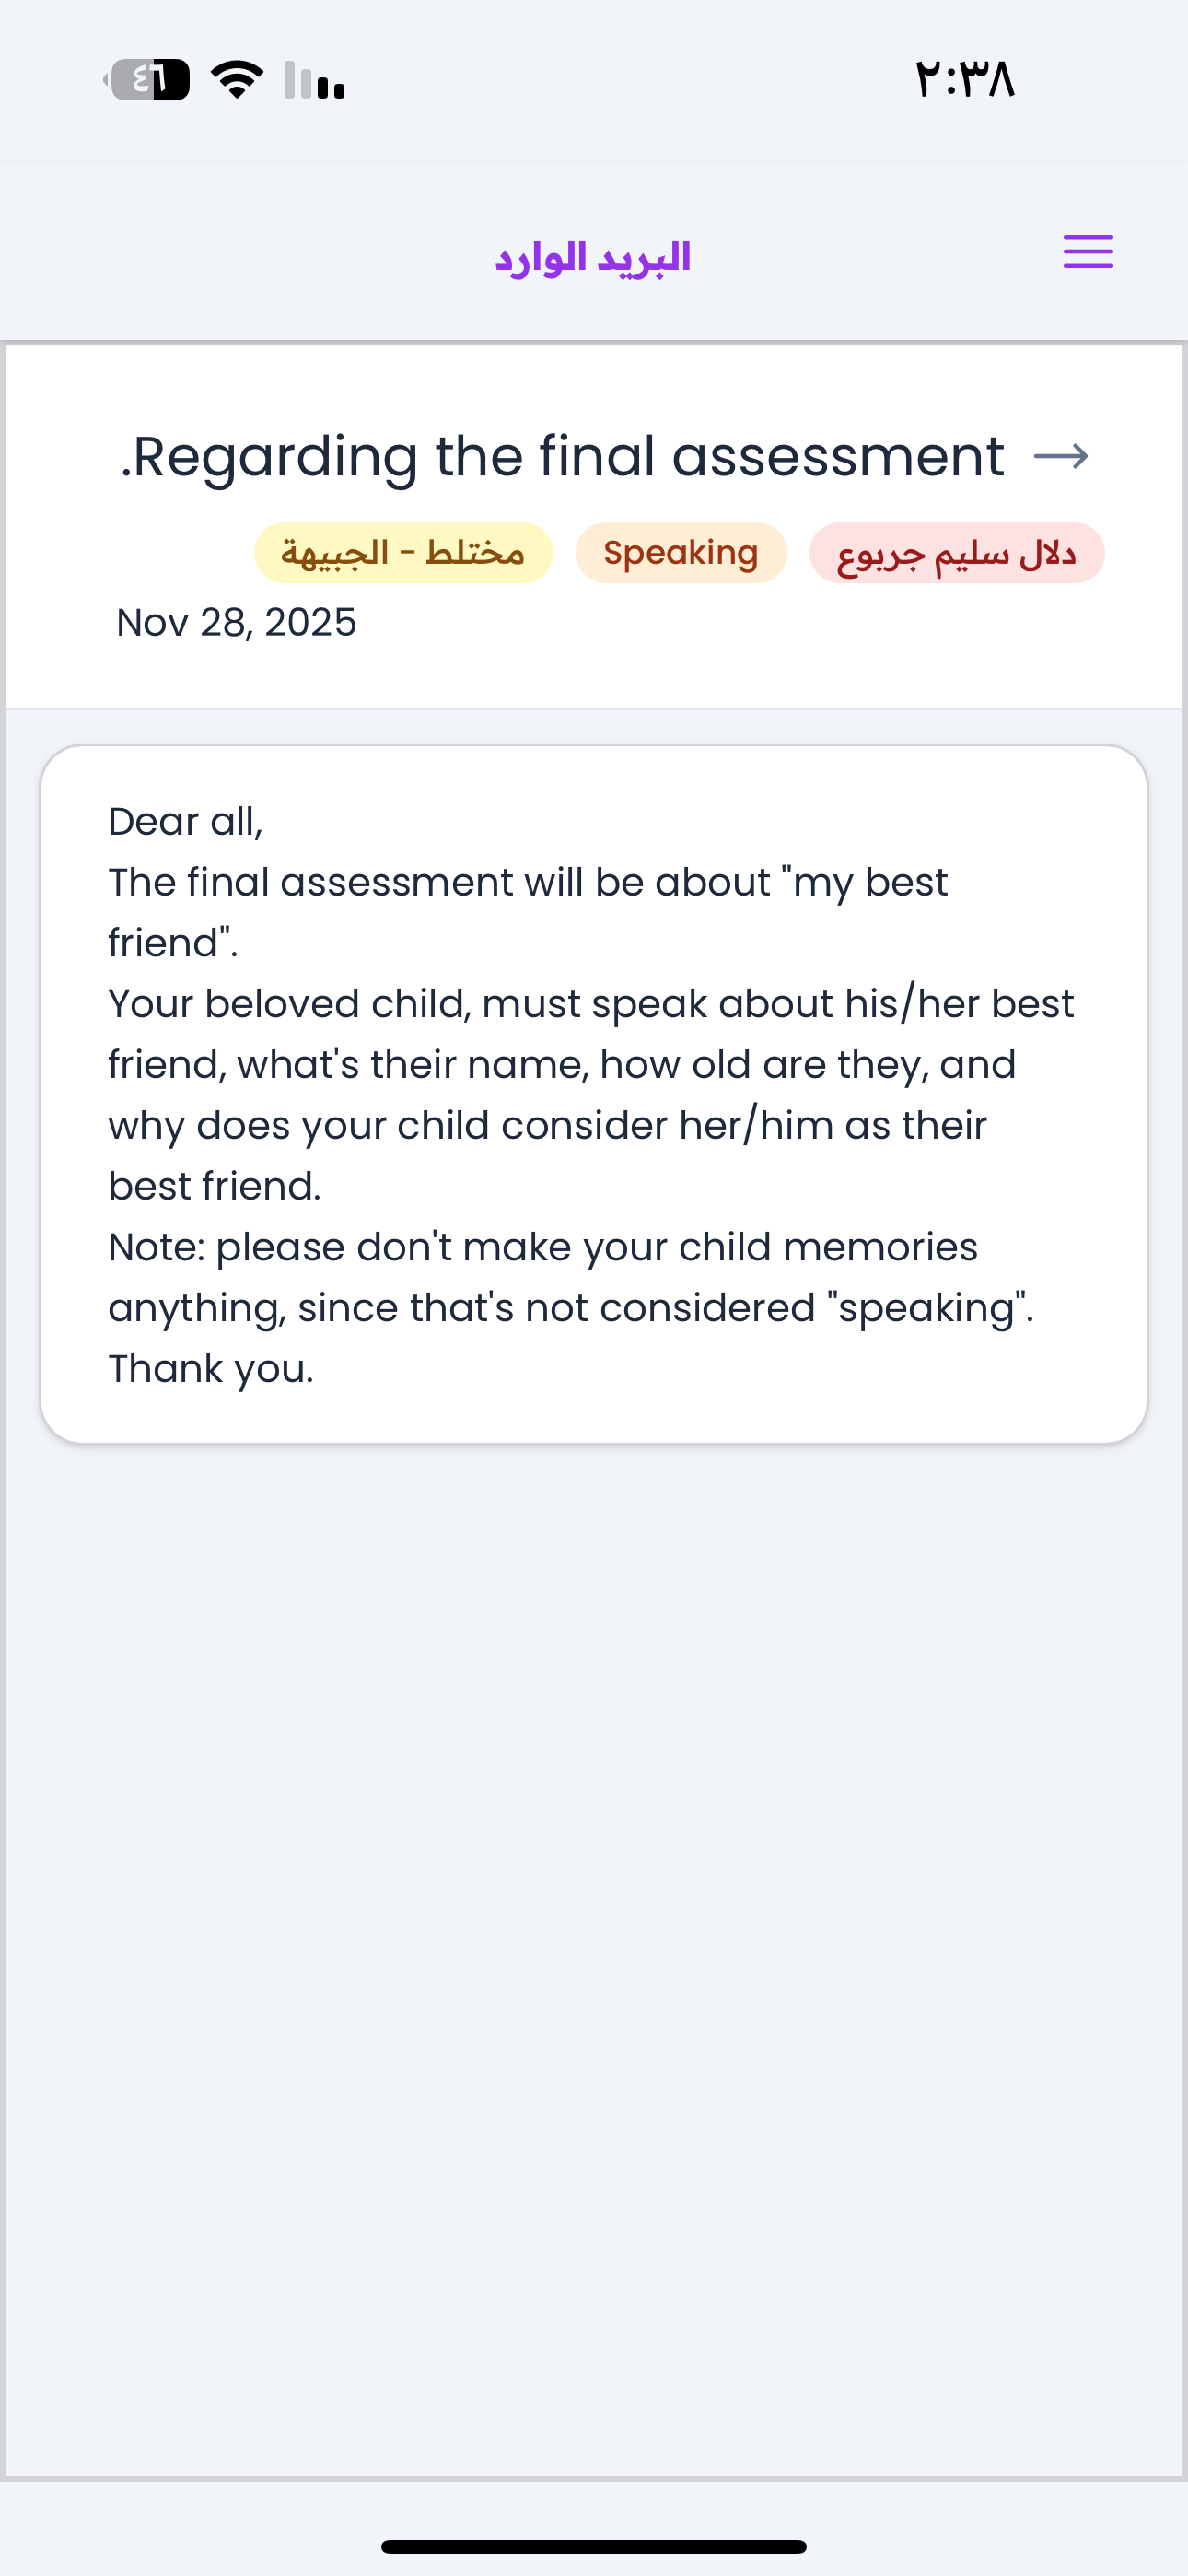The height and width of the screenshot is (2576, 1188).
Task: Tap the battery indicator in status bar
Action: coord(149,80)
